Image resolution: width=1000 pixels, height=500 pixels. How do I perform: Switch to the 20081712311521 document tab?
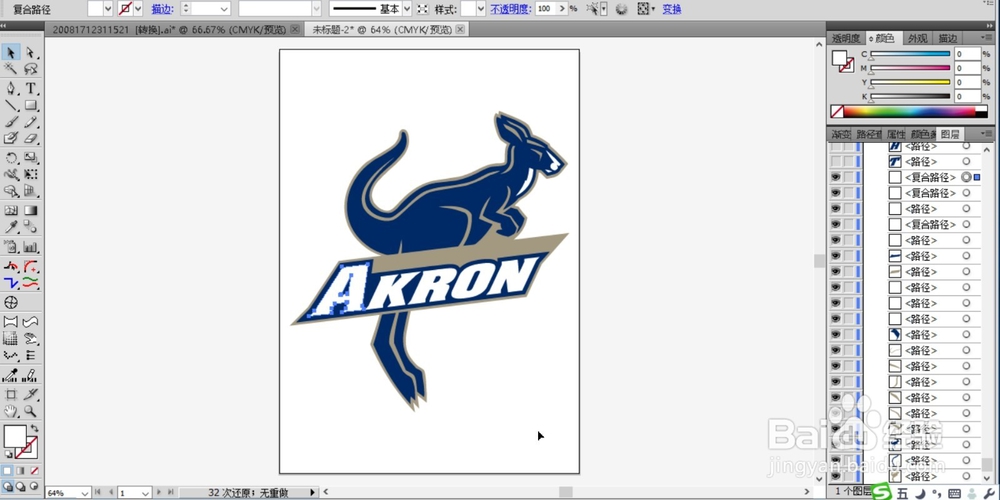click(x=171, y=30)
